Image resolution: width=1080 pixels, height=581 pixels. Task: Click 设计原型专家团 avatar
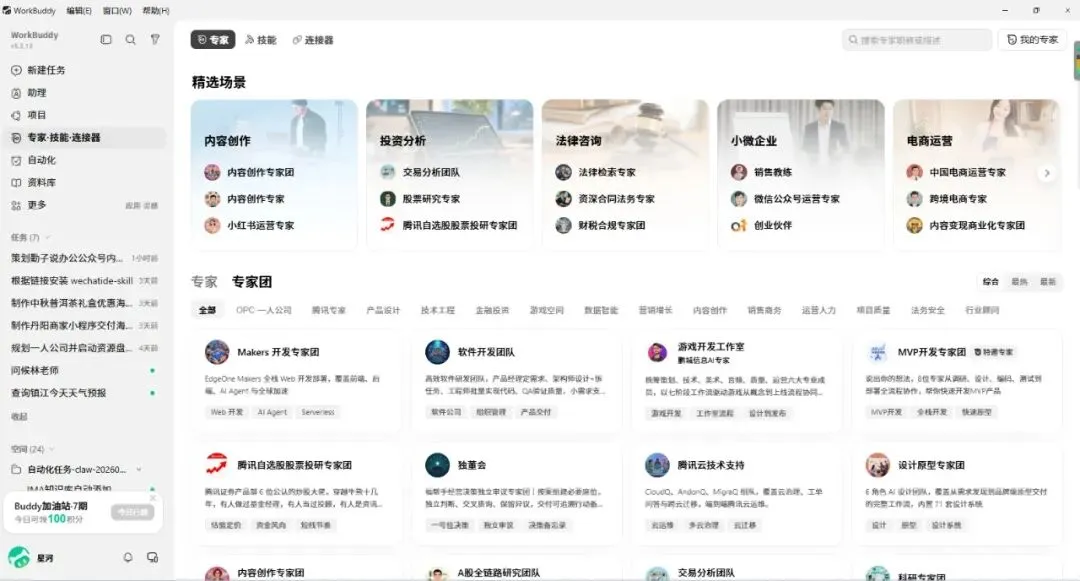[878, 465]
